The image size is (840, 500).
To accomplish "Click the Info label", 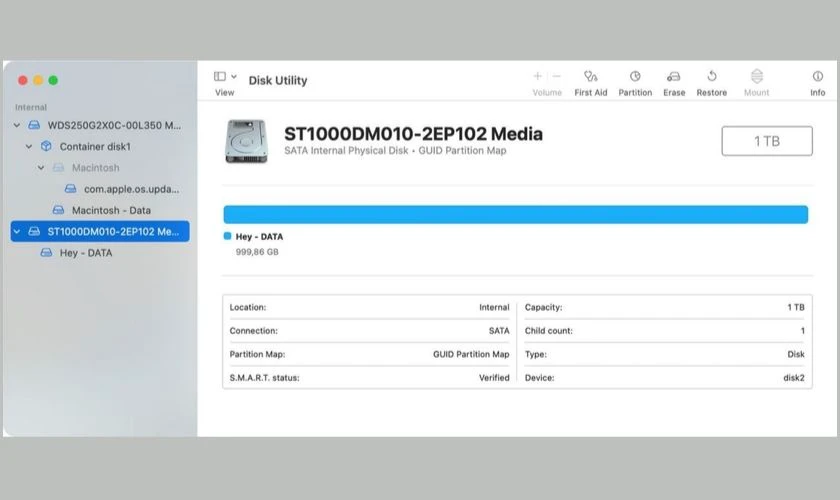I will (x=818, y=93).
